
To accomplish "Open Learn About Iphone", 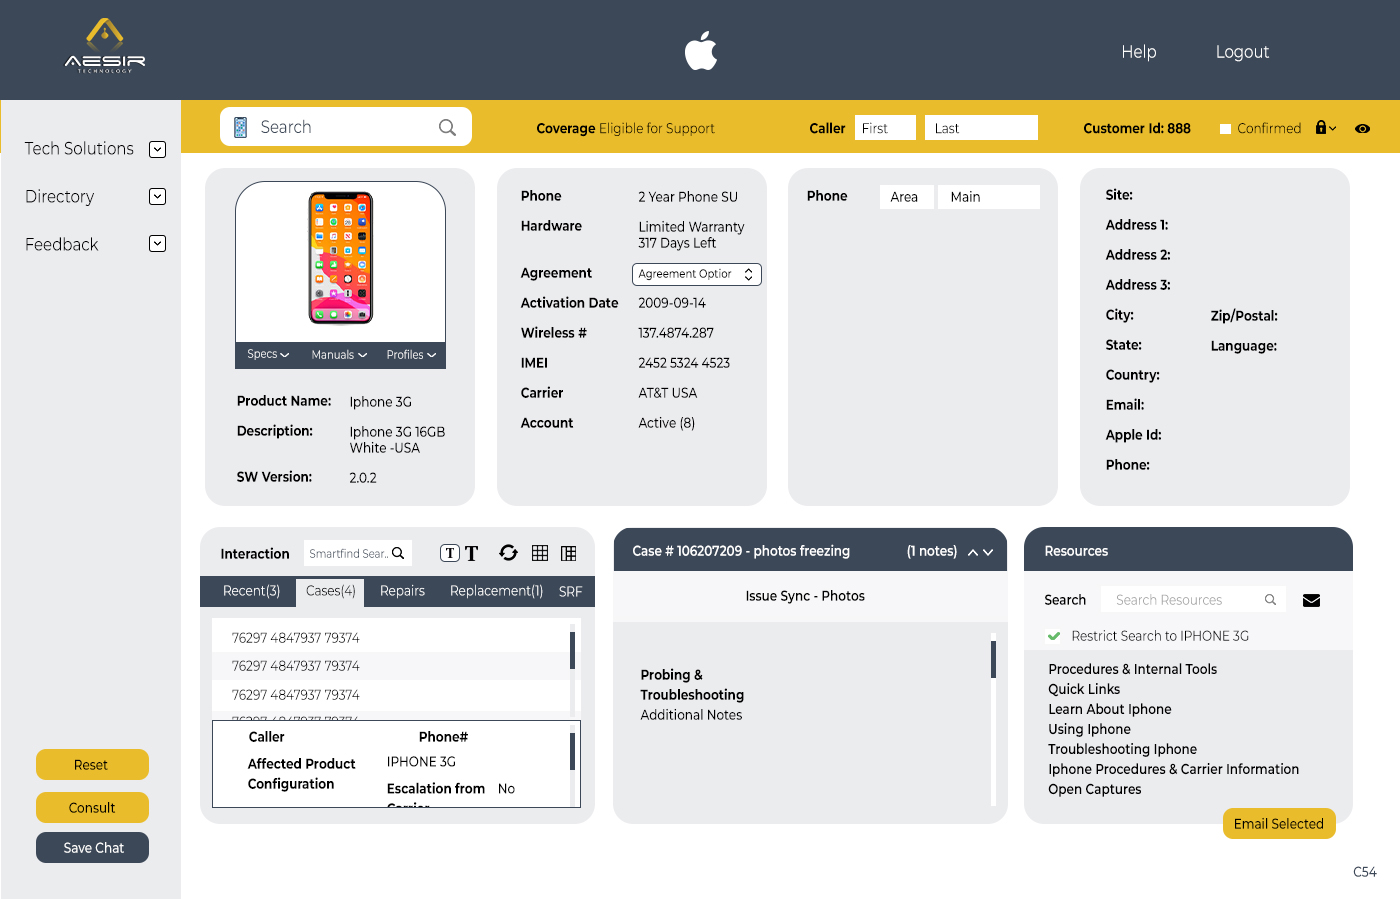I will pyautogui.click(x=1110, y=709).
